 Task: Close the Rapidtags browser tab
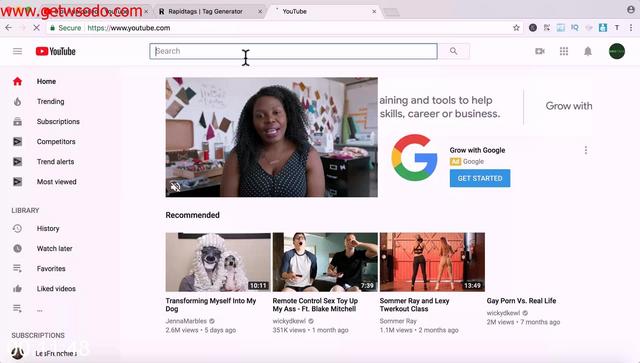point(260,11)
